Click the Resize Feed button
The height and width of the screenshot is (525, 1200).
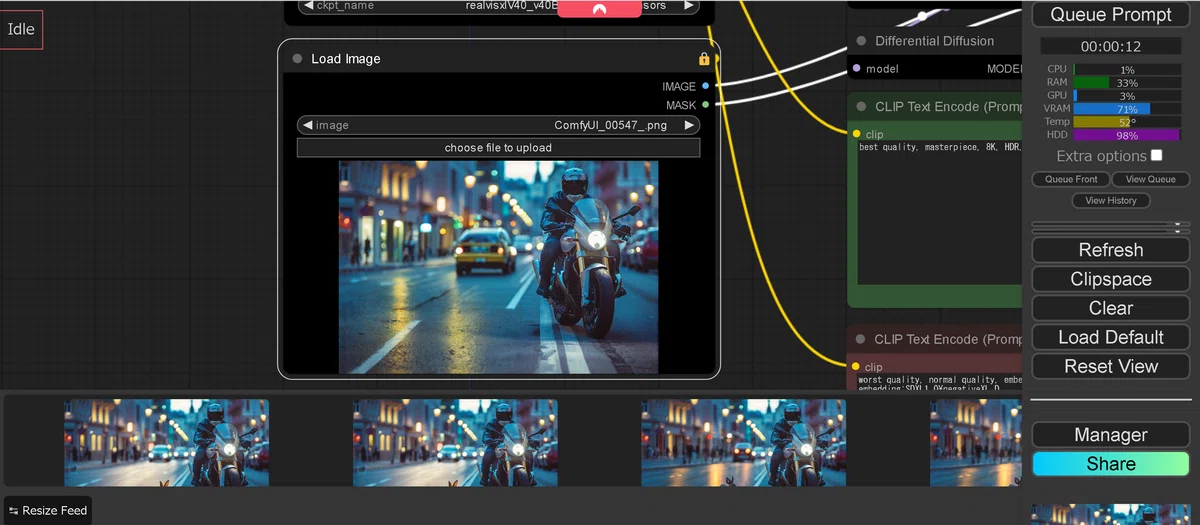[x=48, y=510]
